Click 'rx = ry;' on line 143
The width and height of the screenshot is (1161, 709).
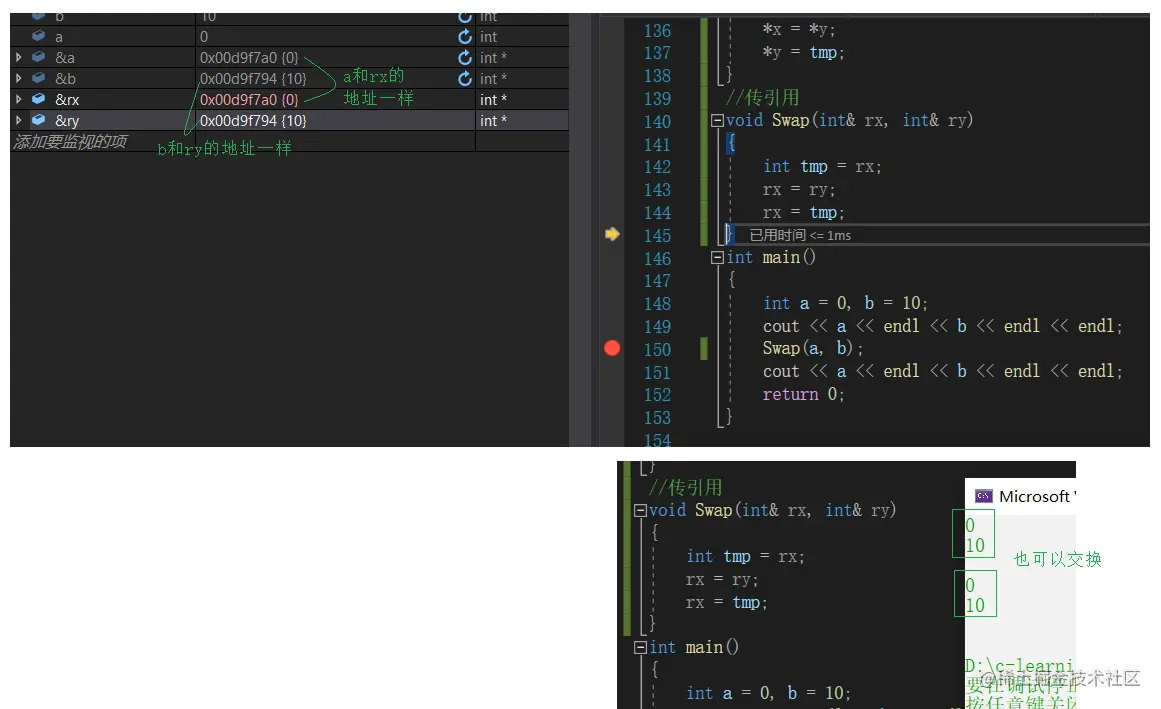point(799,189)
